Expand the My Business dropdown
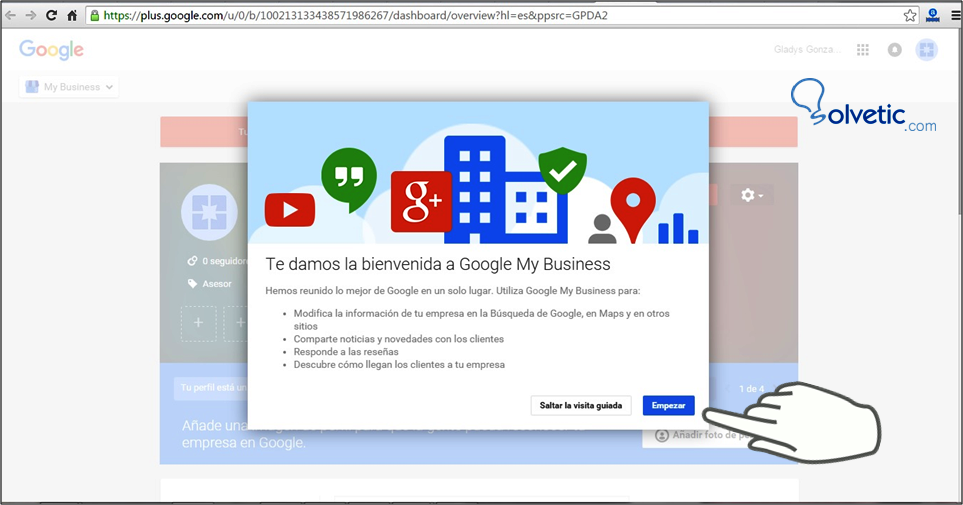The width and height of the screenshot is (963, 505). (69, 87)
